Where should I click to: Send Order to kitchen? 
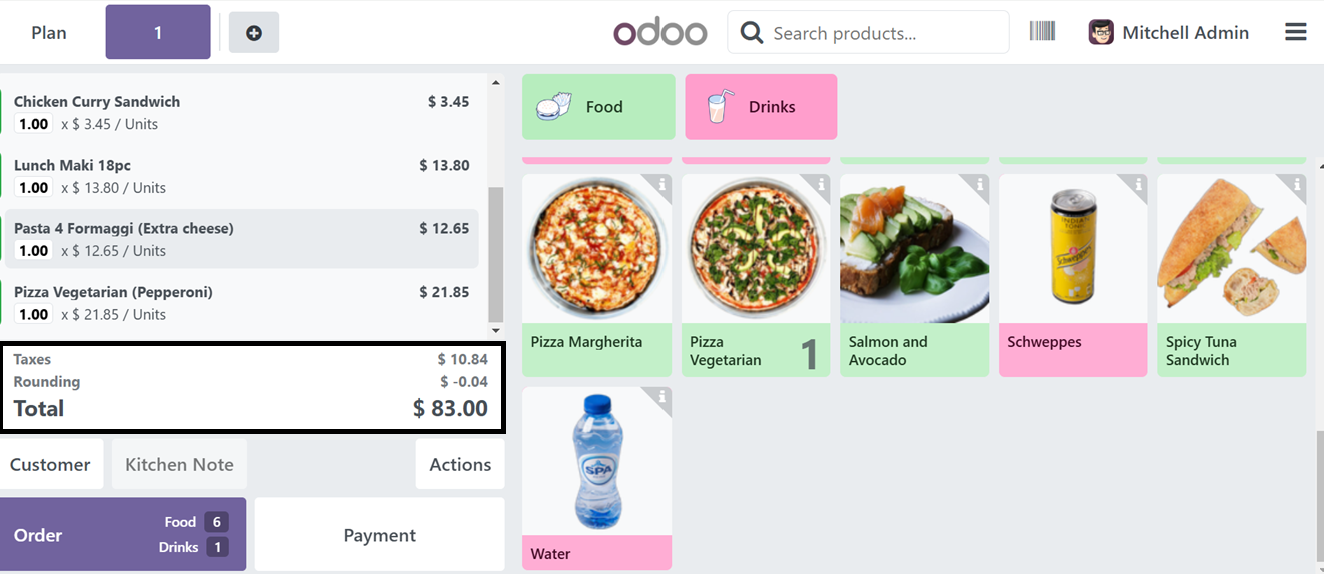tap(123, 535)
